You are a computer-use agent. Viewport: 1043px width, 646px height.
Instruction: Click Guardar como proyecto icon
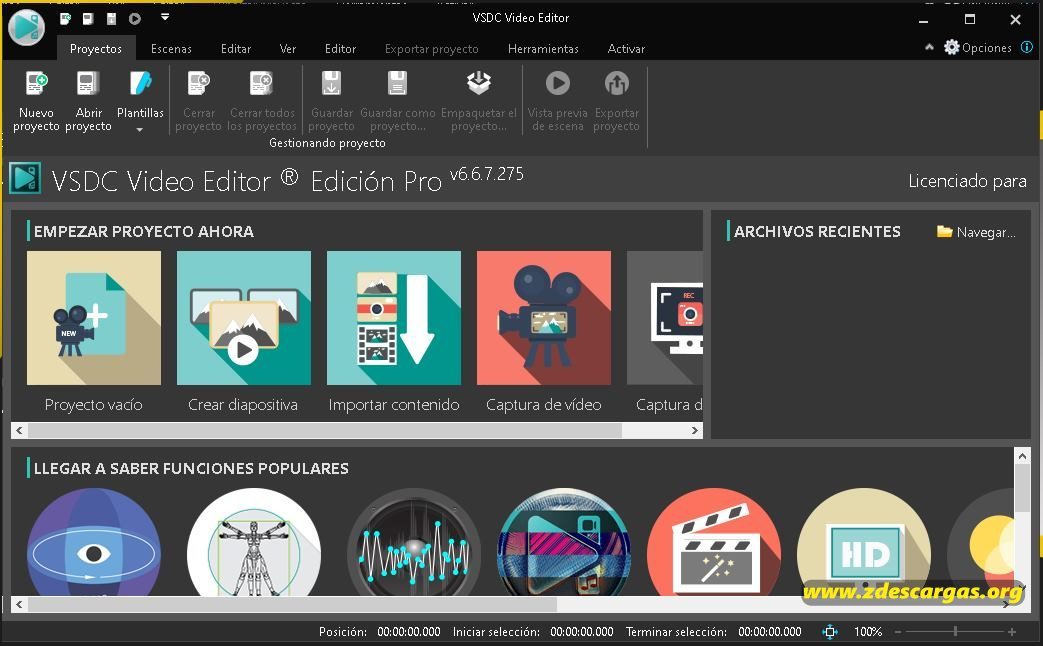(397, 84)
